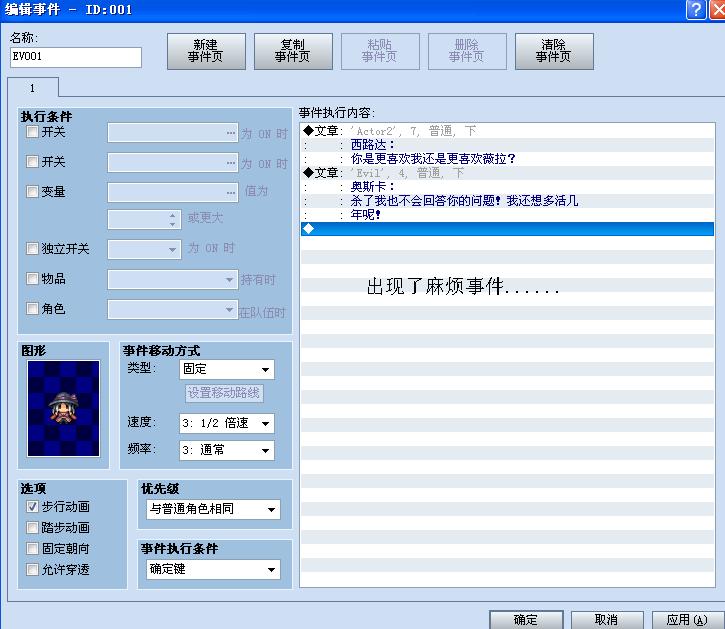
Task: Switch to event page tab 1
Action: tap(33, 88)
